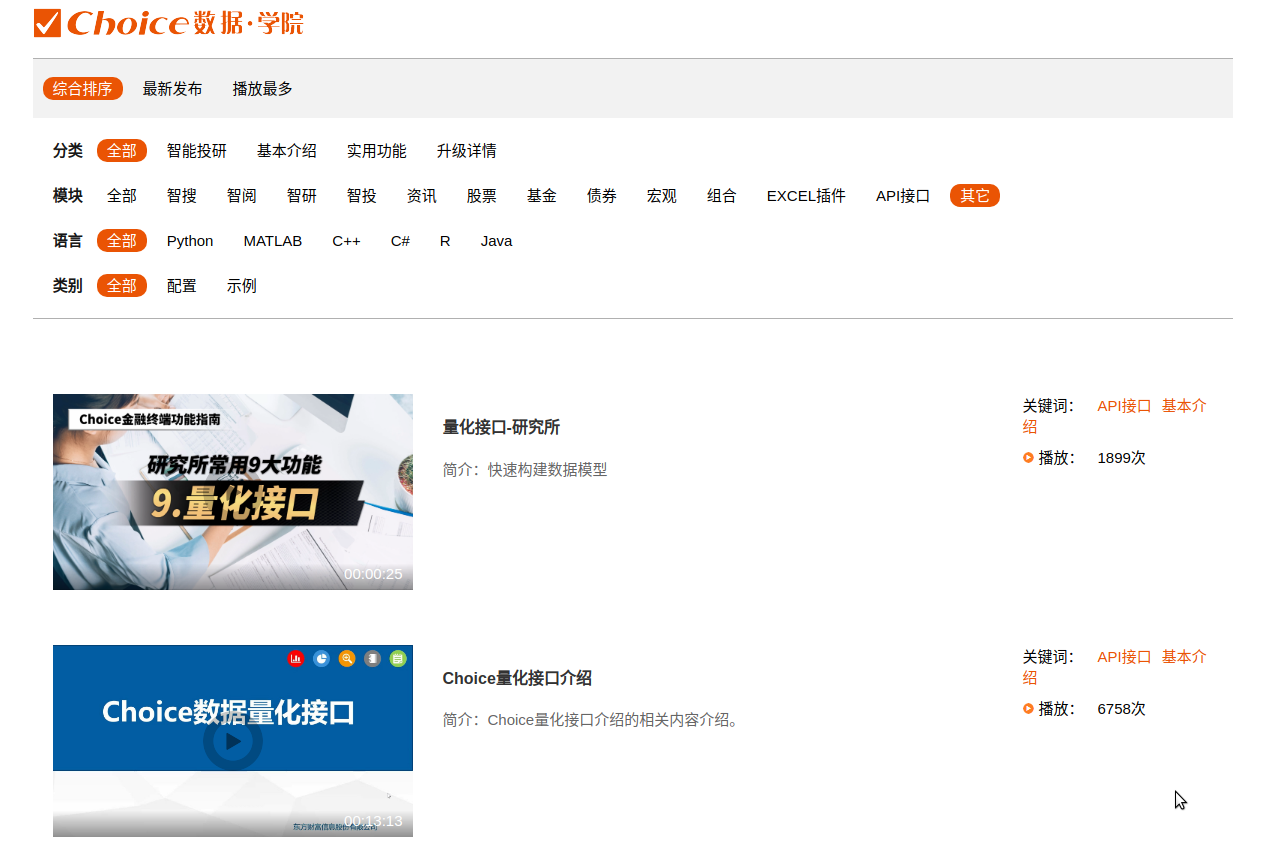Filter module by 股票

(482, 195)
